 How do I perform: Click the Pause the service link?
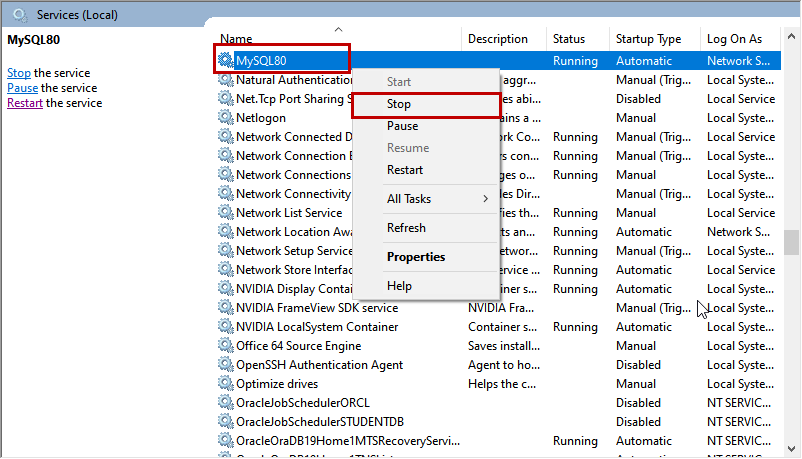click(22, 88)
